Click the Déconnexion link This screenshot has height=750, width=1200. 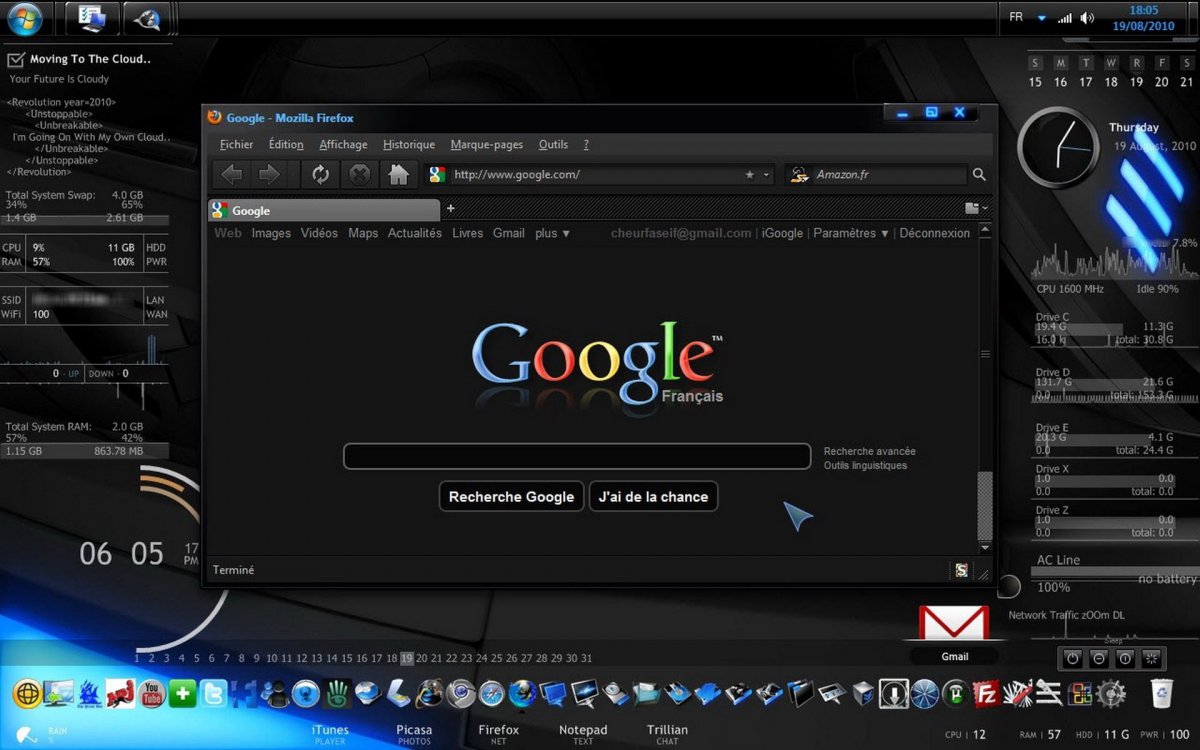[x=935, y=233]
